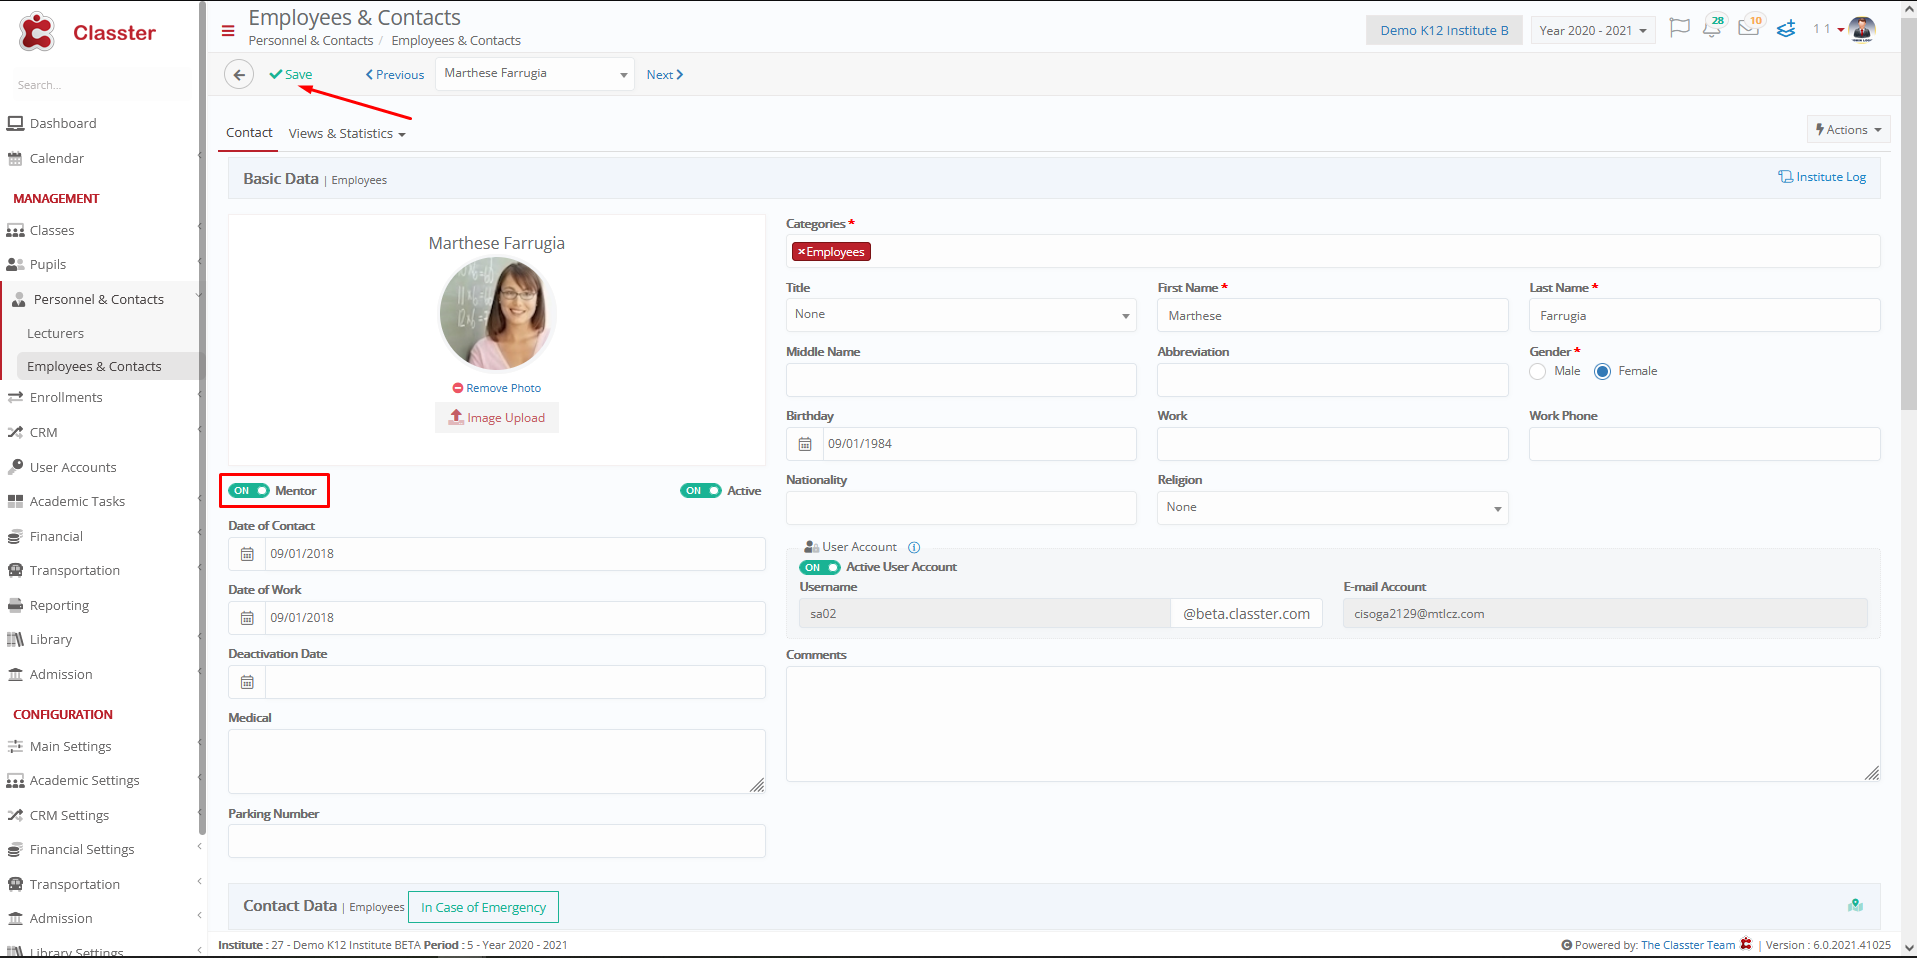This screenshot has width=1917, height=958.
Task: Open the Year 2020 - 2021 dropdown
Action: tap(1593, 31)
